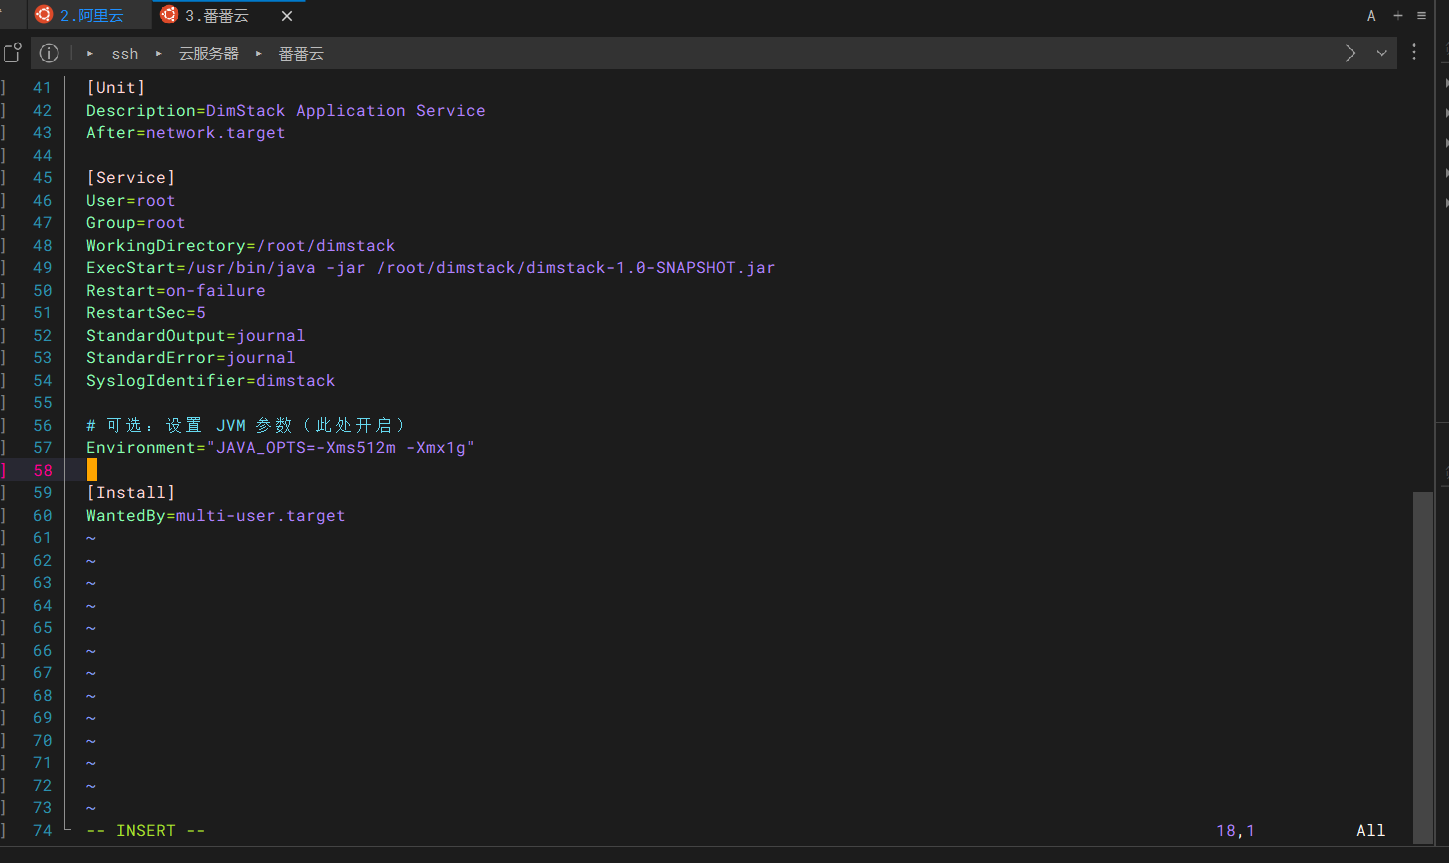The width and height of the screenshot is (1449, 863).
Task: Expand the arrow before 云服务器 breadcrumb
Action: 158,53
